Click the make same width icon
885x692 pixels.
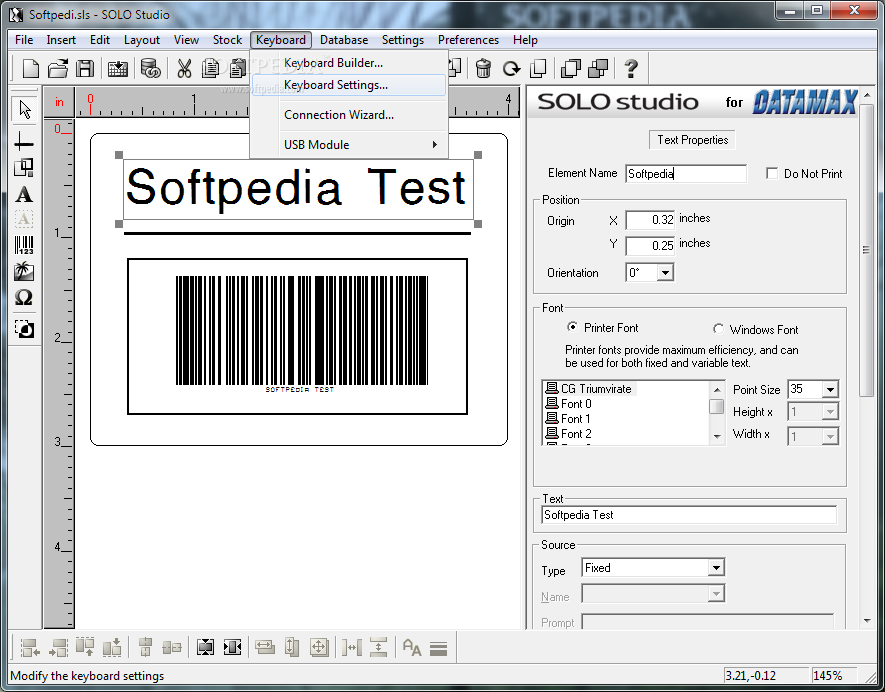click(265, 647)
